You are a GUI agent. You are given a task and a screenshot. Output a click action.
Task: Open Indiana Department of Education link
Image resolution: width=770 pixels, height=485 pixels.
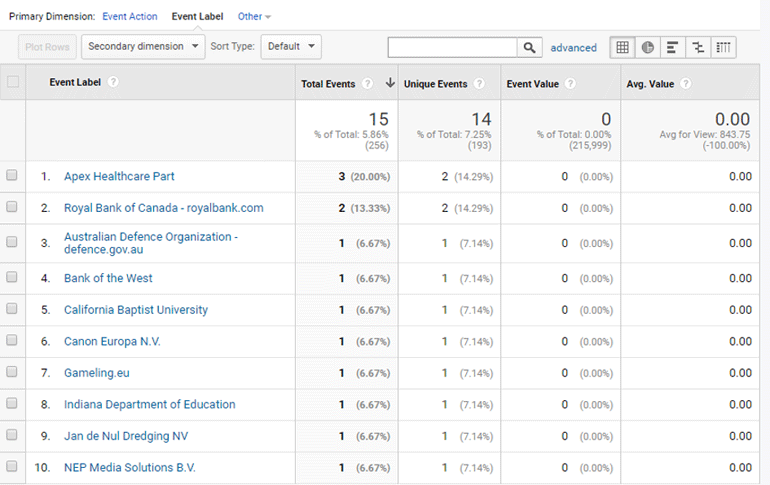[x=150, y=404]
